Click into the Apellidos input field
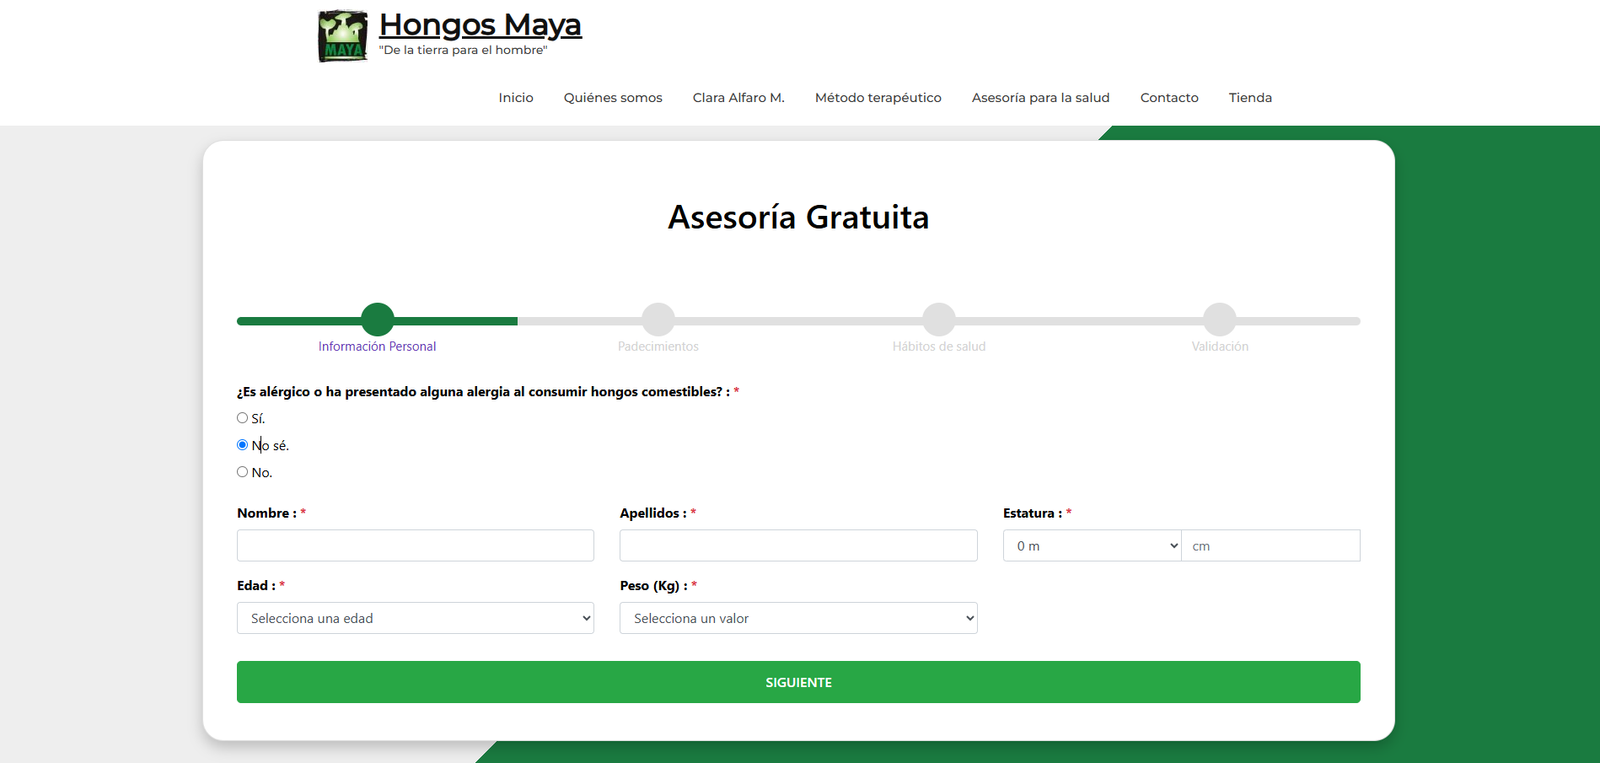Image resolution: width=1600 pixels, height=763 pixels. pos(798,546)
